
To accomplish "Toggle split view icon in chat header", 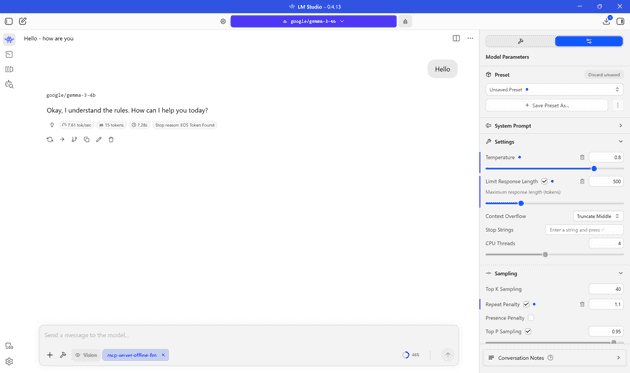I will tap(456, 38).
